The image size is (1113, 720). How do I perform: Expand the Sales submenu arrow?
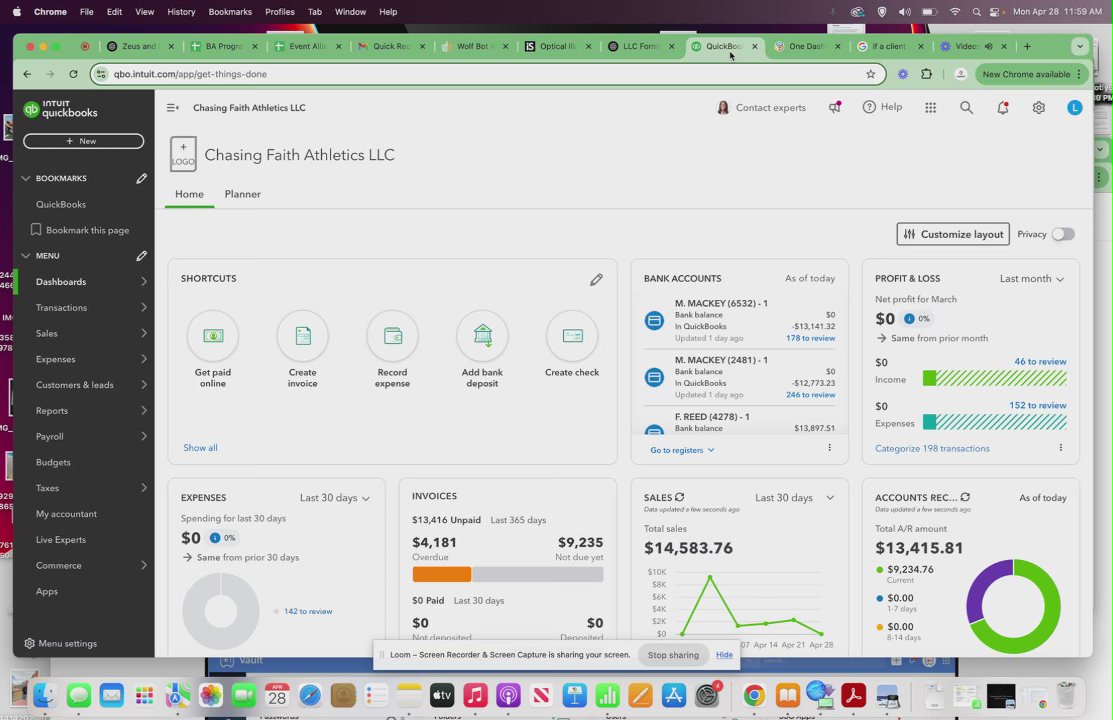point(144,333)
